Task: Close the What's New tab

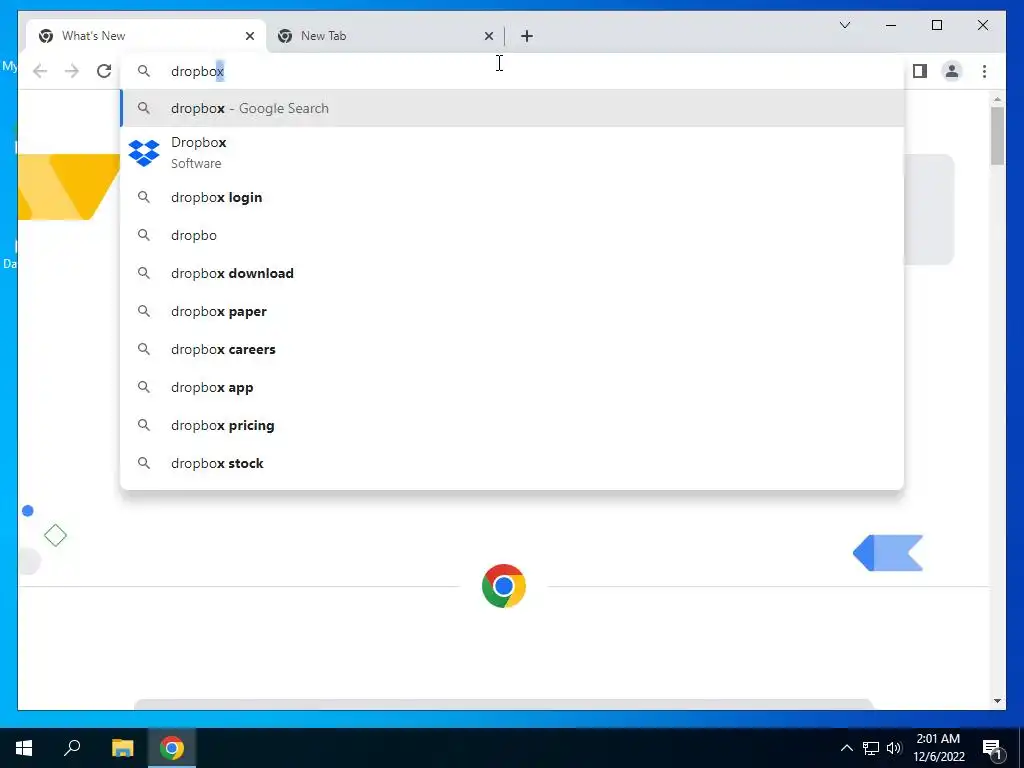Action: (249, 36)
